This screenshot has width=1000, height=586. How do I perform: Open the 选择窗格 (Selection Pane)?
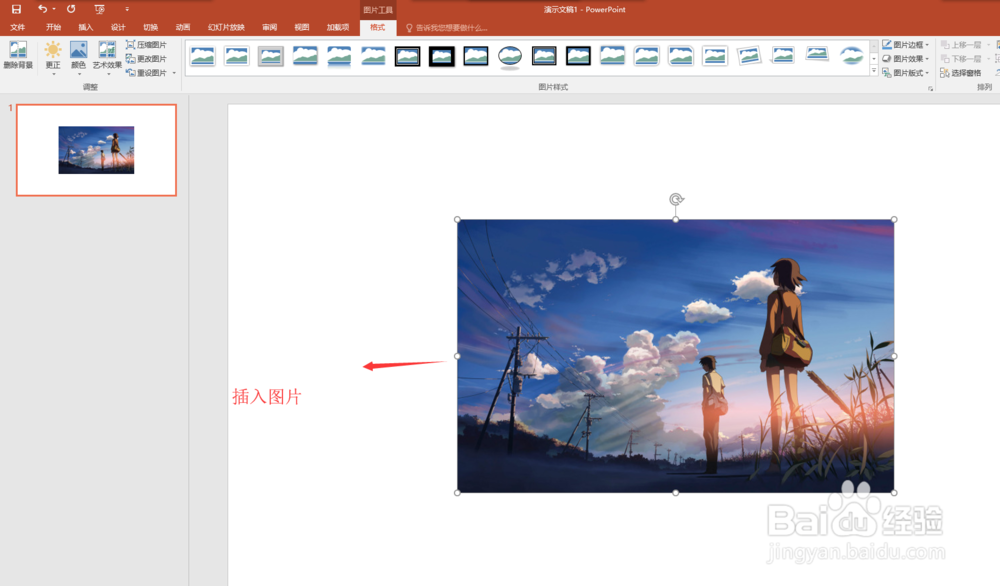961,73
